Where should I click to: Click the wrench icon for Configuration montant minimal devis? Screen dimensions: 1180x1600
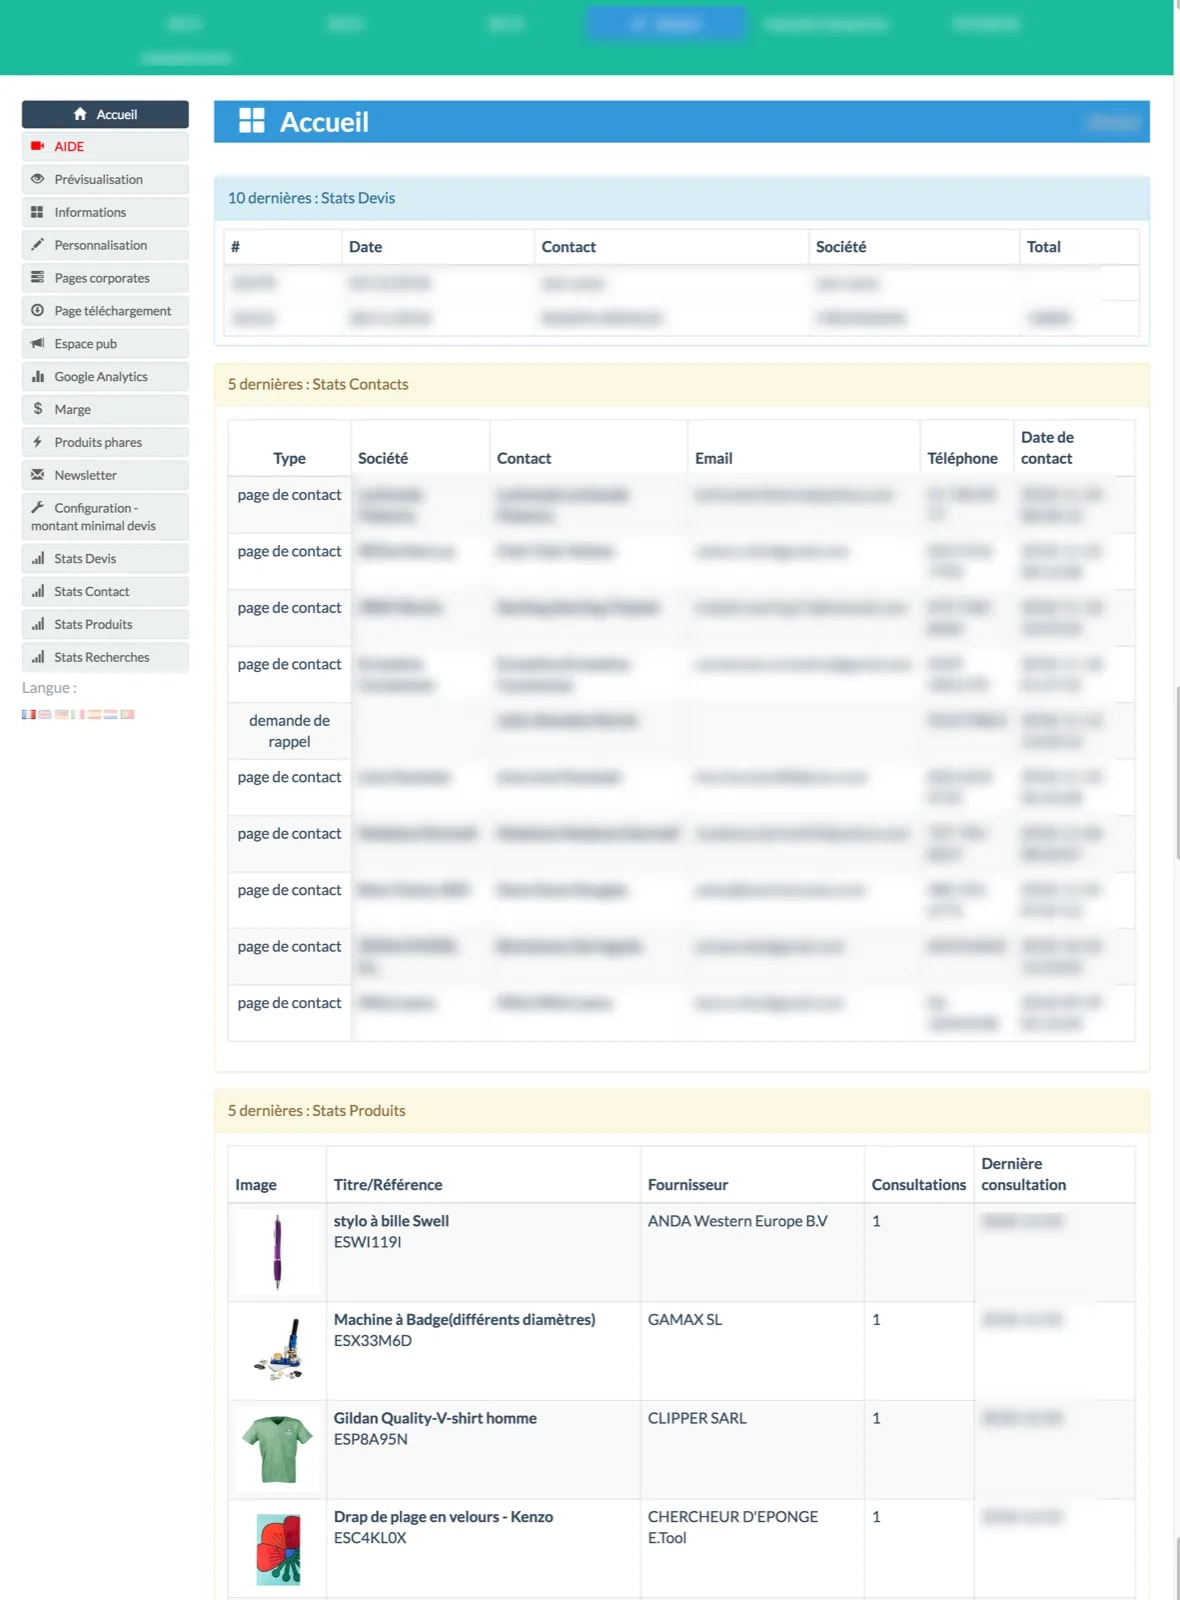37,507
